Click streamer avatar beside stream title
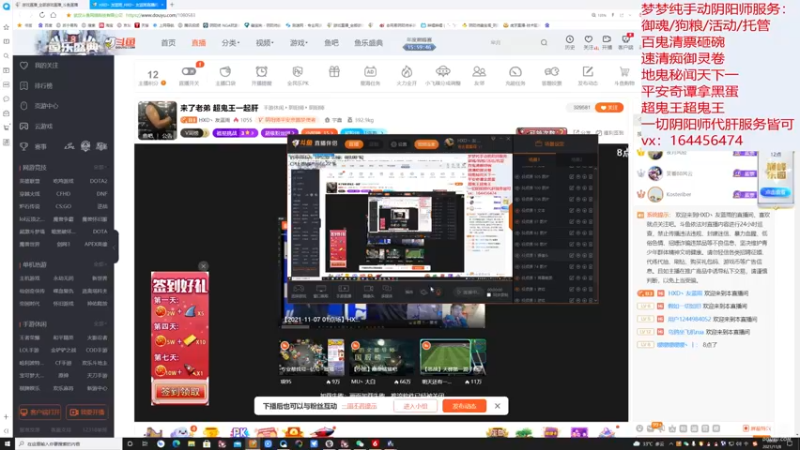The height and width of the screenshot is (450, 800). click(x=157, y=120)
